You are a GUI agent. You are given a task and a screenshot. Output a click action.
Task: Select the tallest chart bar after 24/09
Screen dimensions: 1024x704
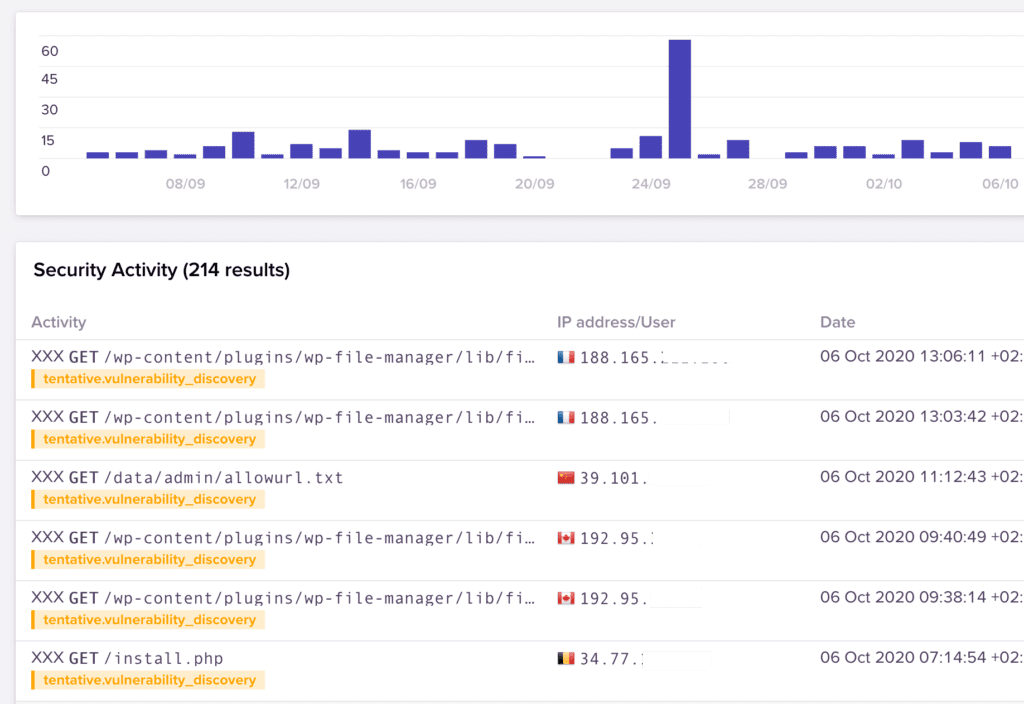680,99
